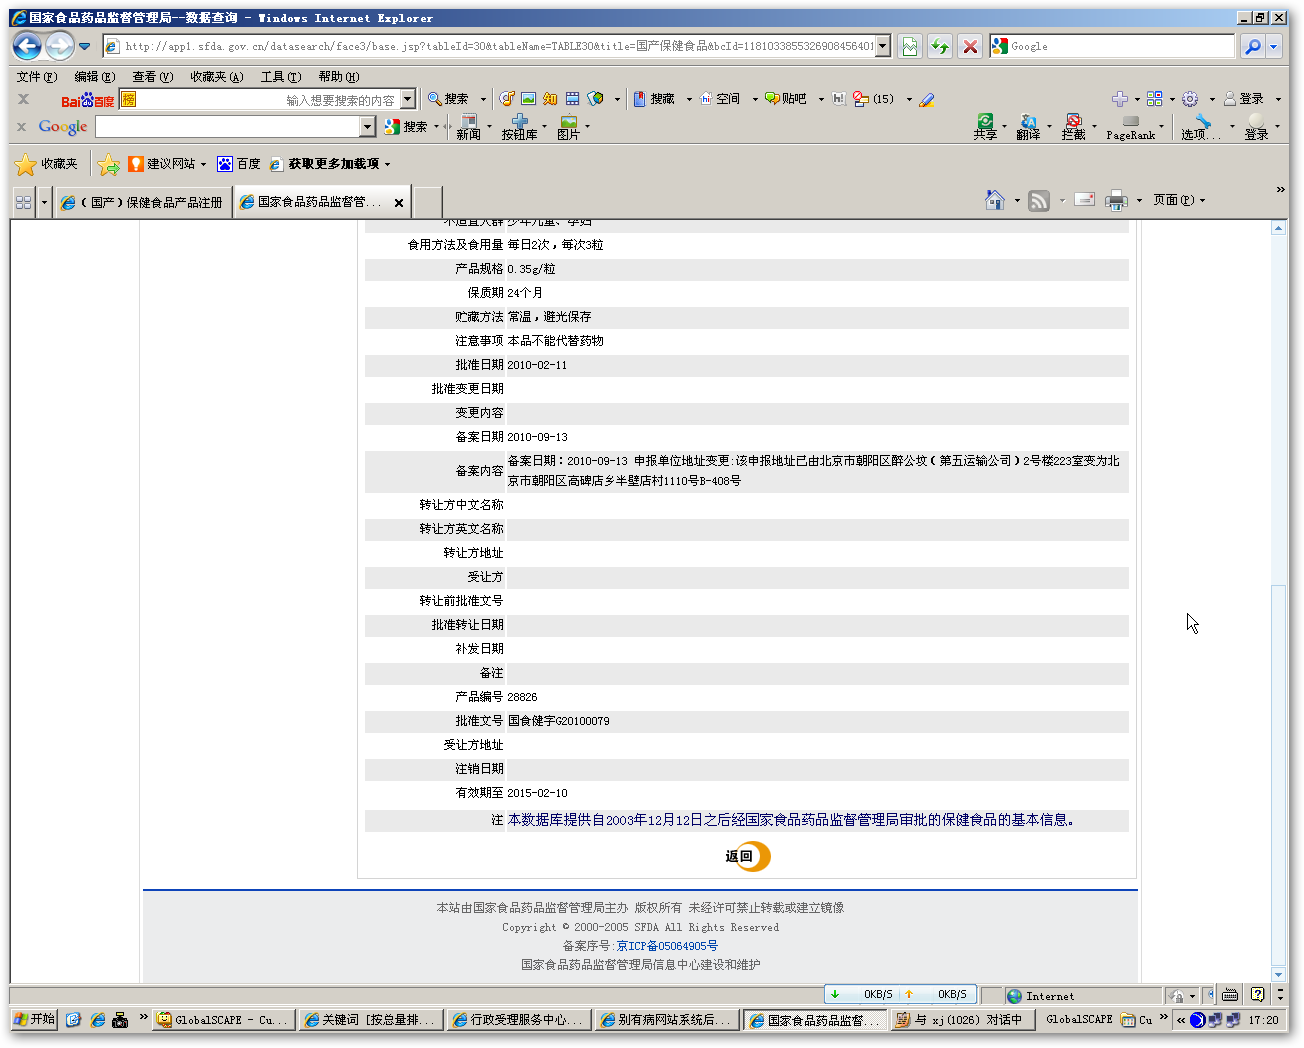1304x1048 pixels.
Task: Click the Print icon in command bar
Action: (1116, 200)
